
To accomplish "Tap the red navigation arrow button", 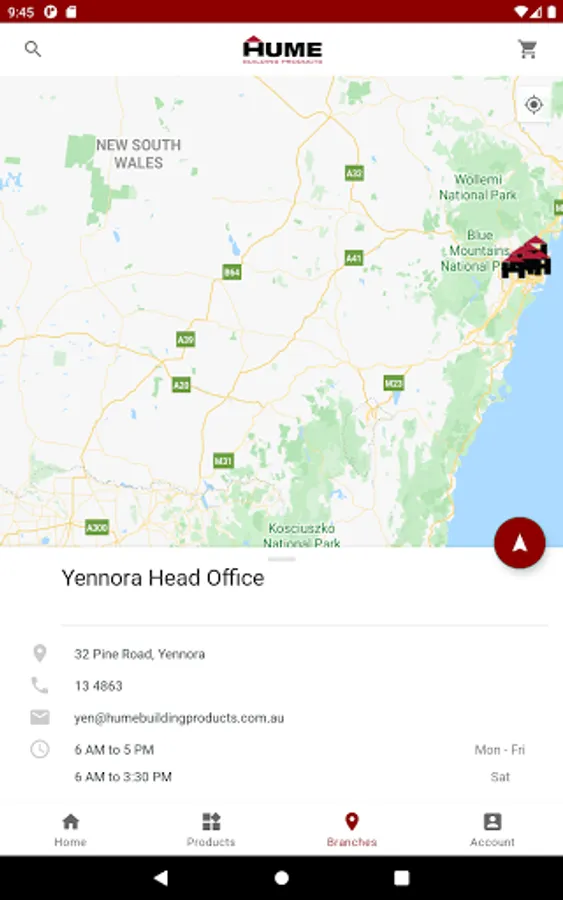I will (x=519, y=543).
